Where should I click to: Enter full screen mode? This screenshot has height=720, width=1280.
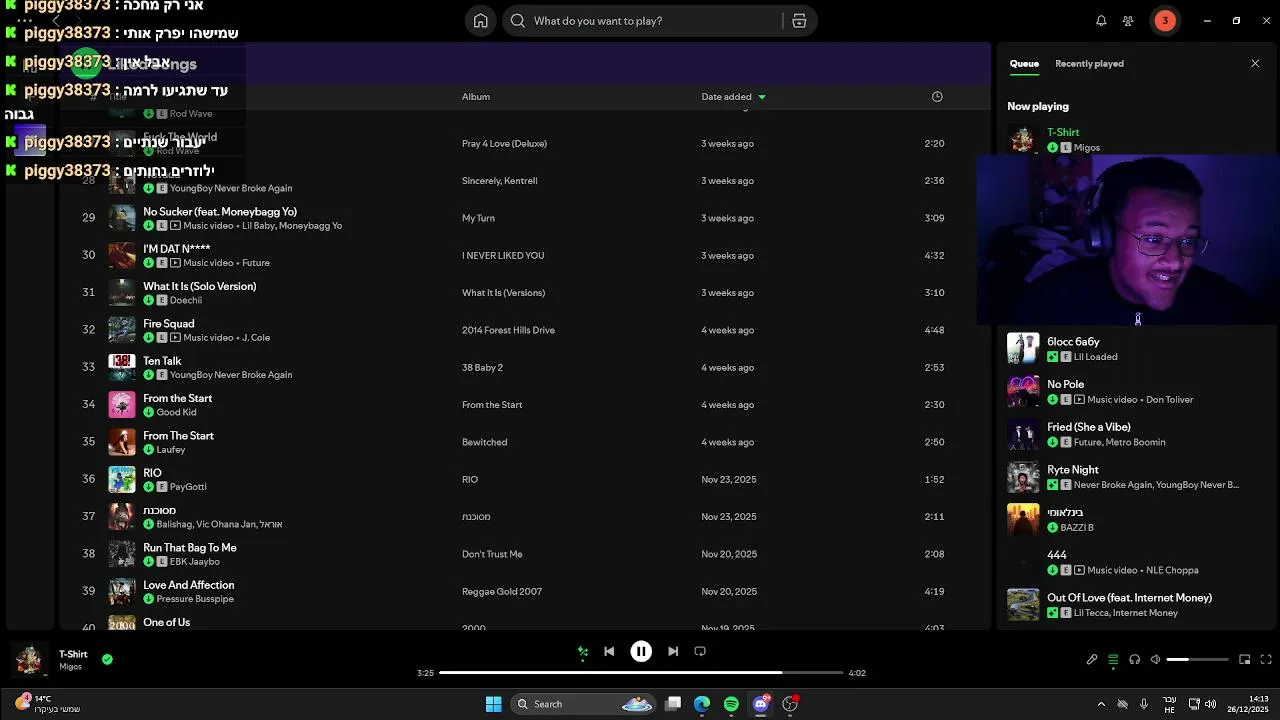(1266, 660)
